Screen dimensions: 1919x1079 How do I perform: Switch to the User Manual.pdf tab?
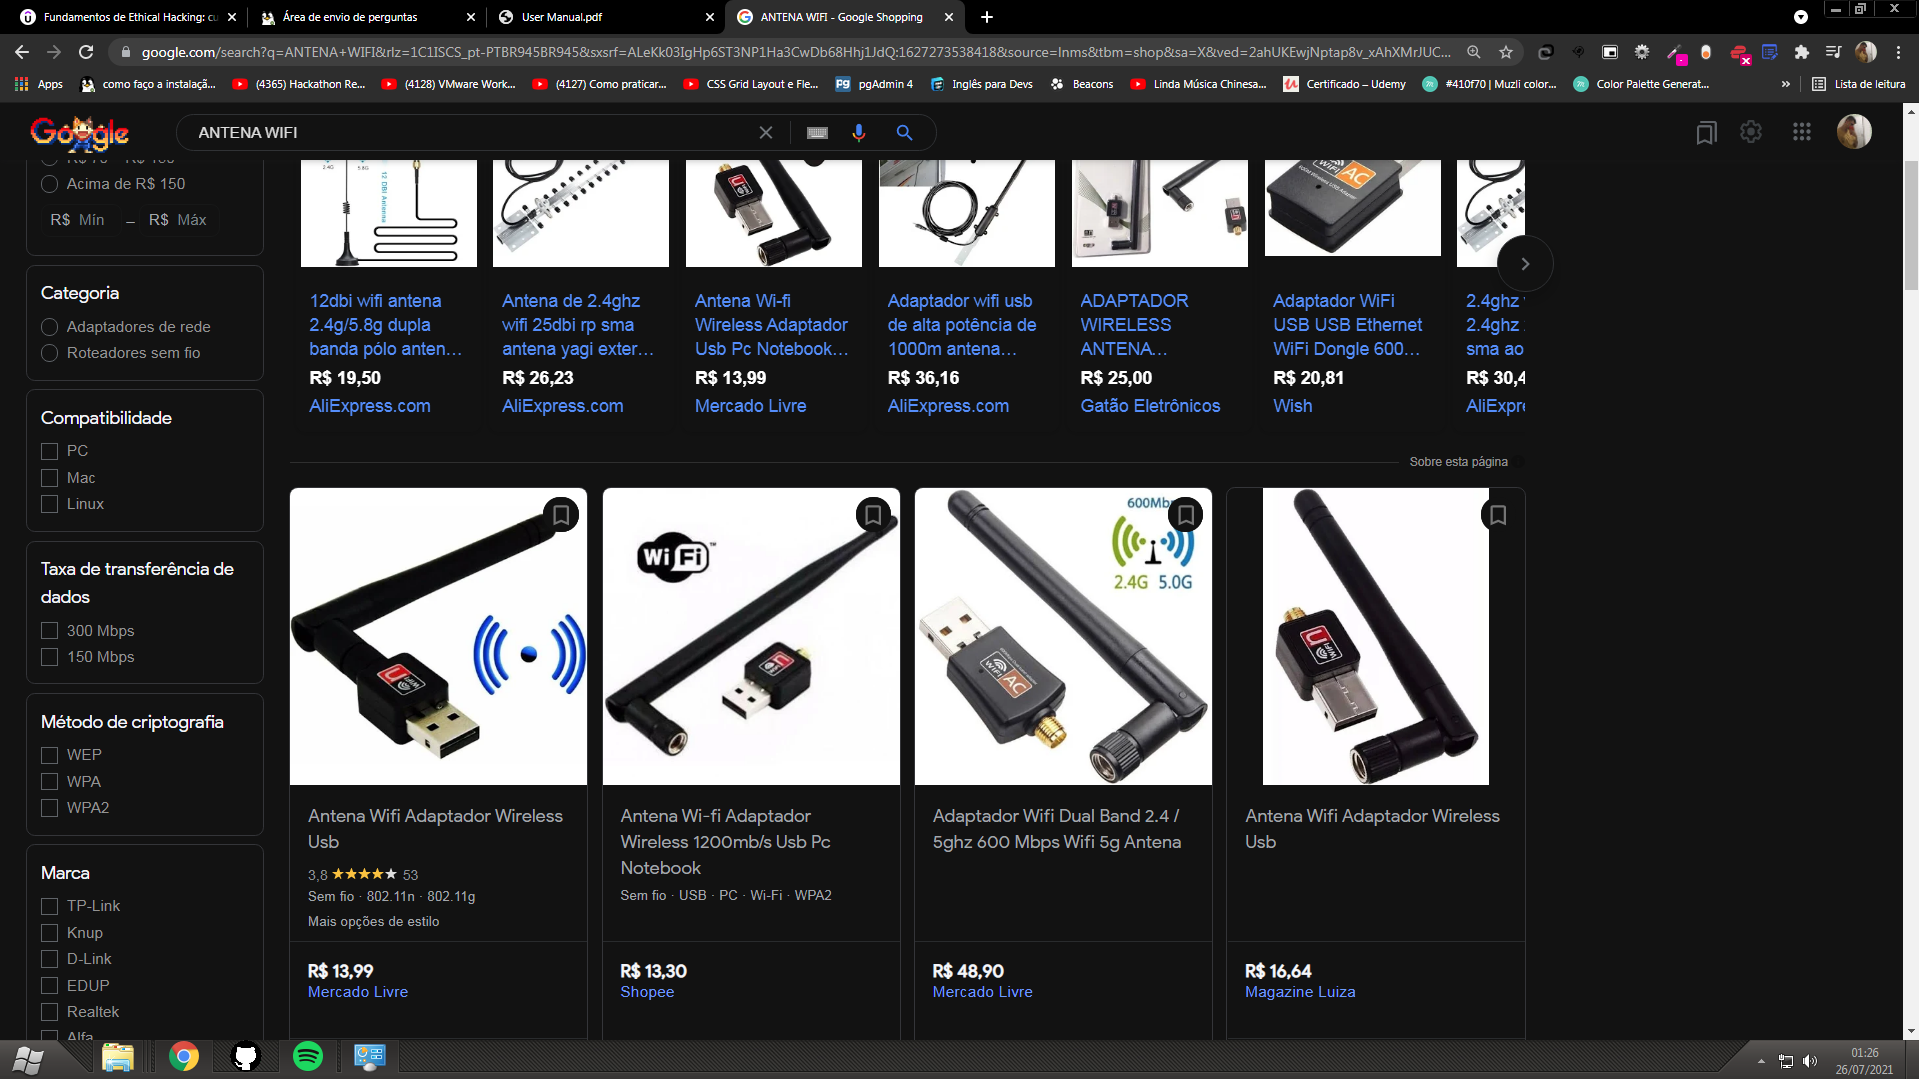point(604,17)
